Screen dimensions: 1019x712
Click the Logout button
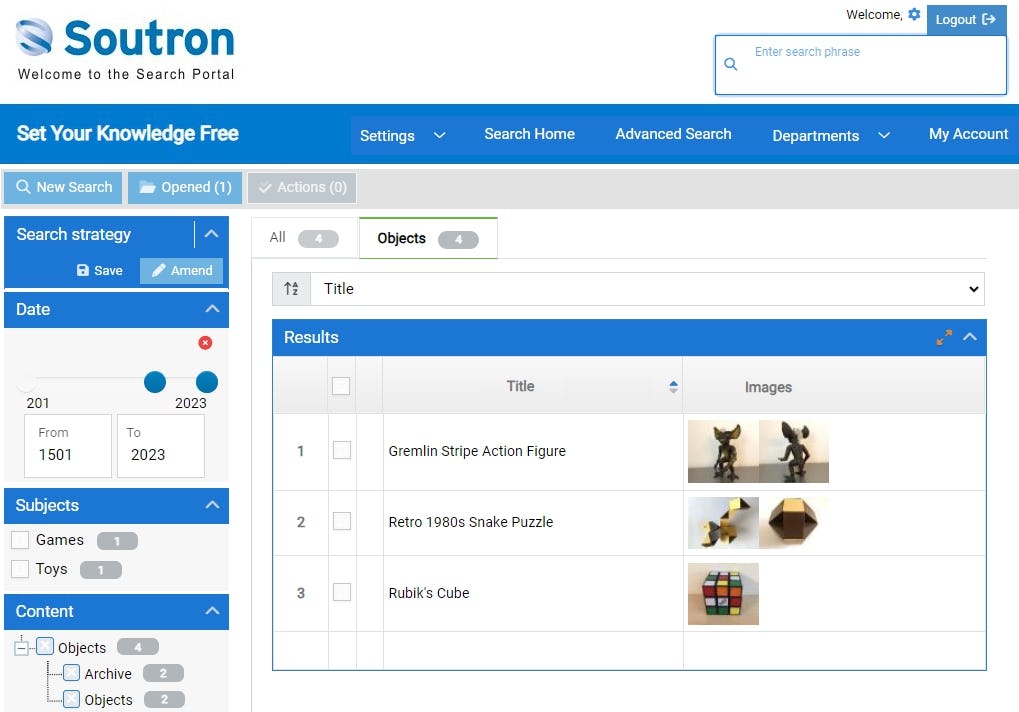[x=965, y=19]
